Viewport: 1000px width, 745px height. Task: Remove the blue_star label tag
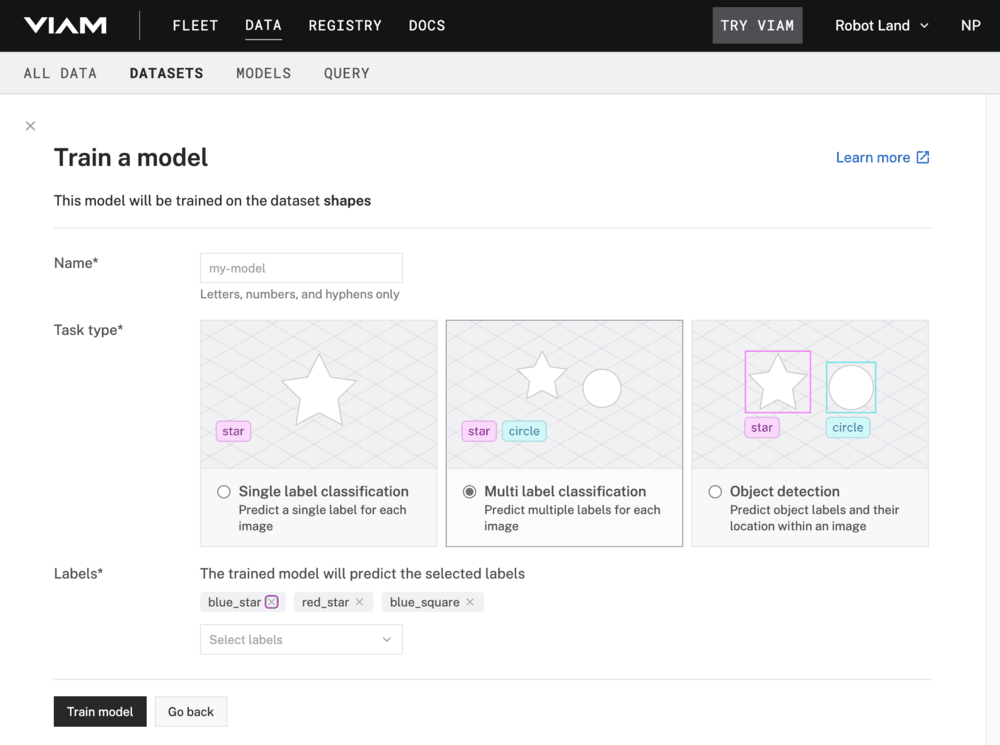272,602
